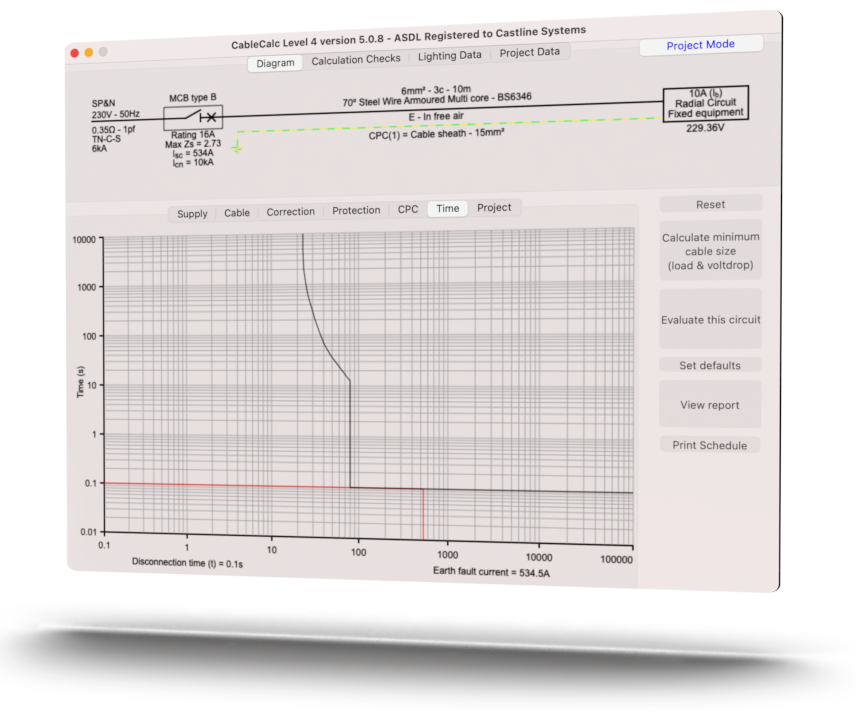Switch to the Correction tab
This screenshot has height=713, width=856.
point(291,211)
